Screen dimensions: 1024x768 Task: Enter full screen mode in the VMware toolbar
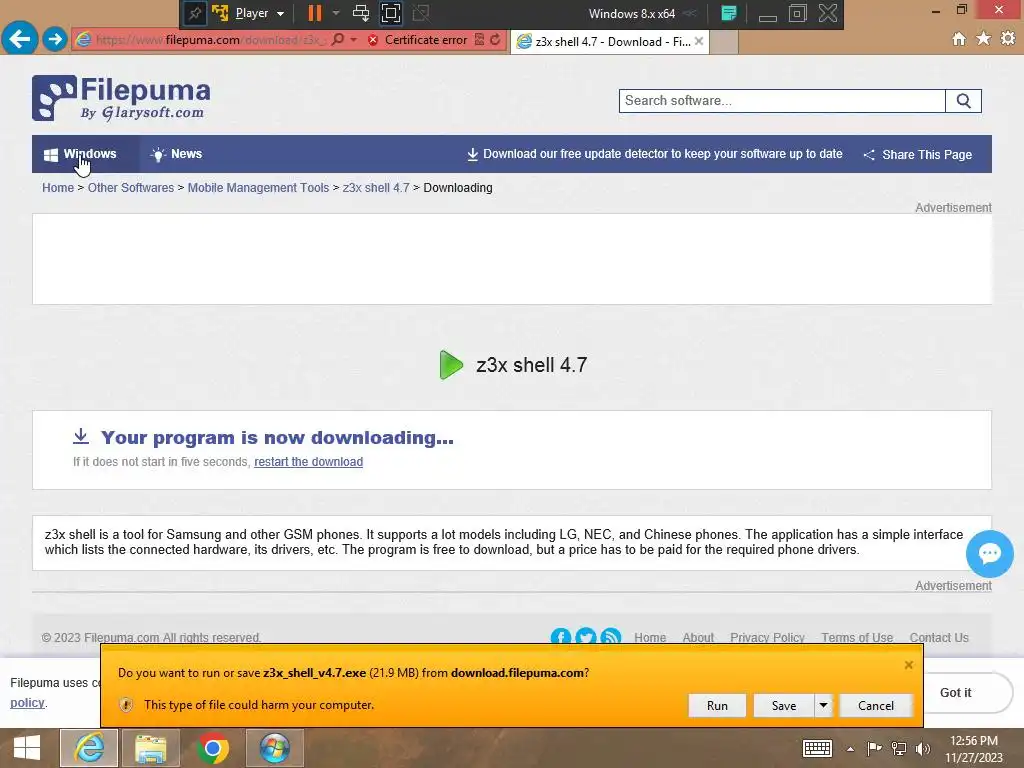click(x=391, y=13)
